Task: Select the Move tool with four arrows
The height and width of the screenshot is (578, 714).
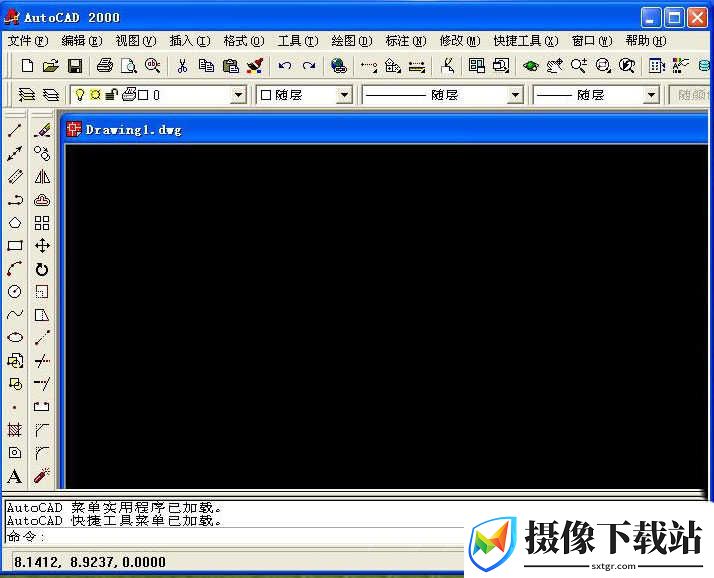Action: 42,246
